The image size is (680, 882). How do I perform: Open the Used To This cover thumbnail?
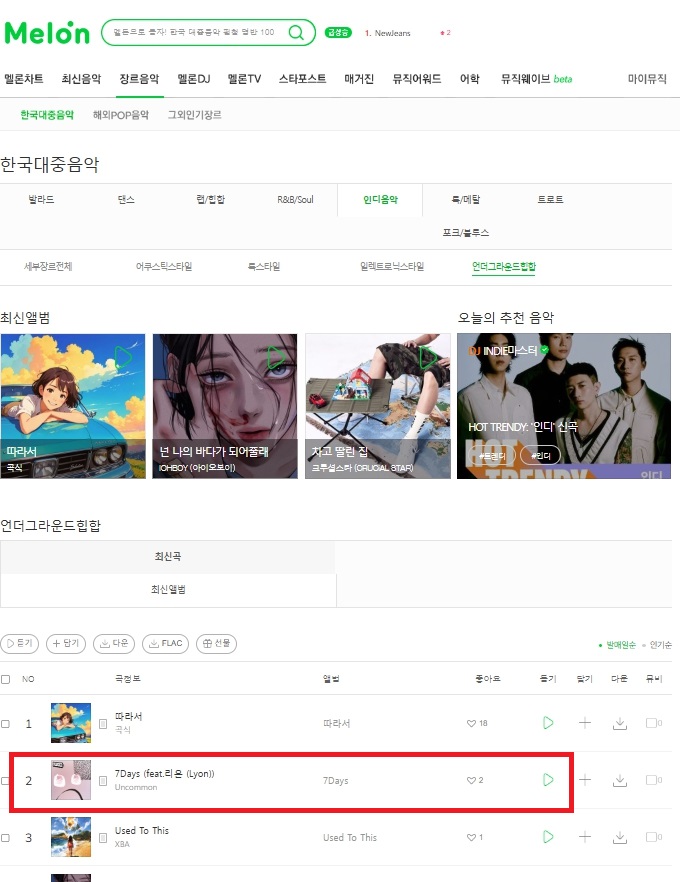click(71, 837)
